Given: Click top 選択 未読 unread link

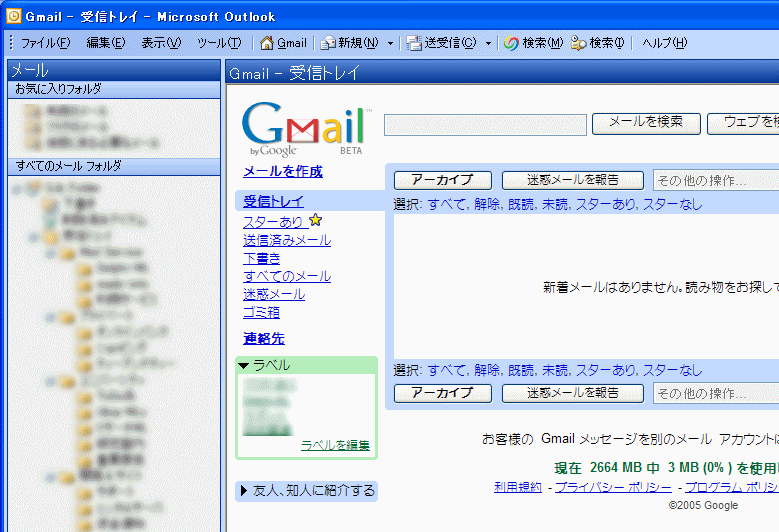Looking at the screenshot, I should [x=554, y=205].
